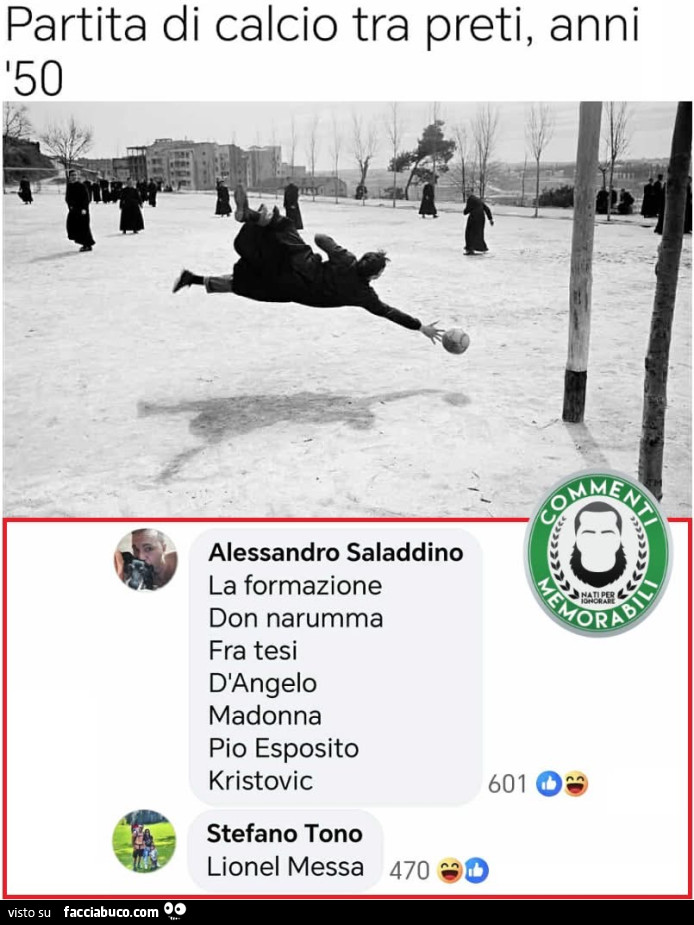Click the soccer ball in the photo
694x925 pixels.
click(456, 341)
